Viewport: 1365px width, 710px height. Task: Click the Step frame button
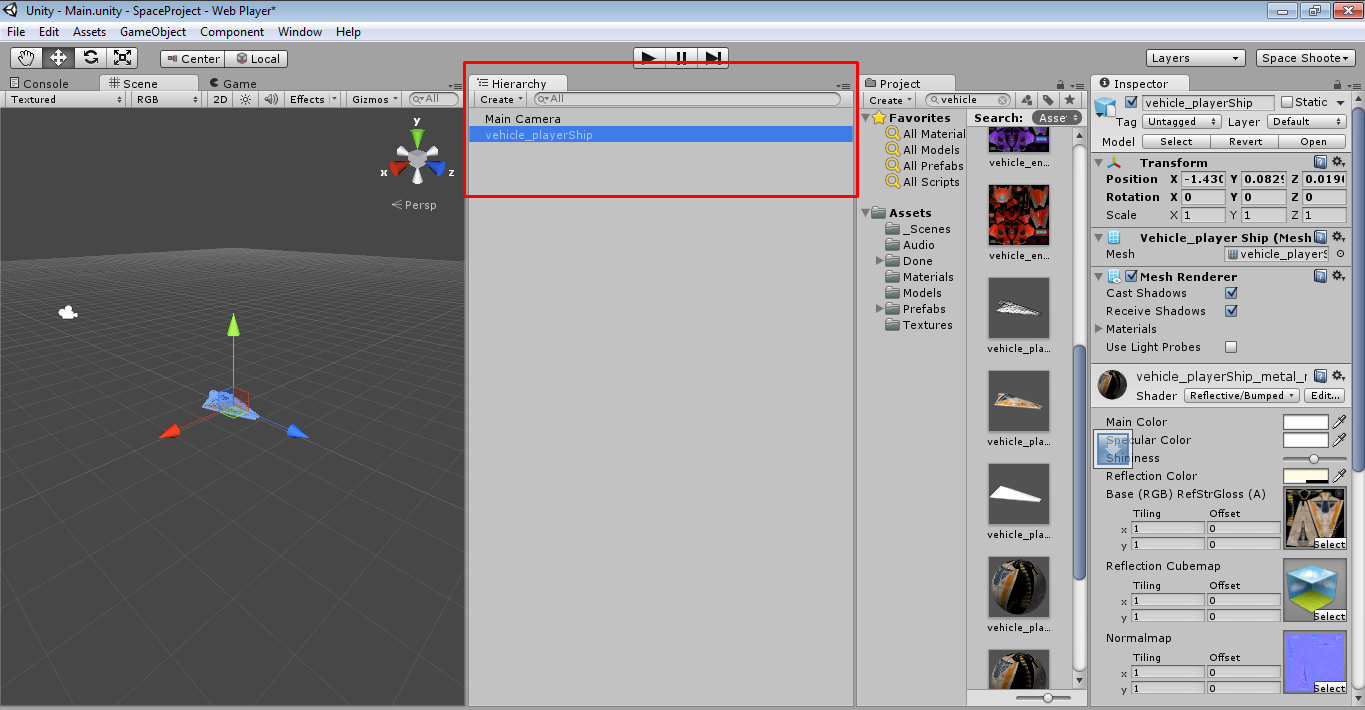click(713, 58)
